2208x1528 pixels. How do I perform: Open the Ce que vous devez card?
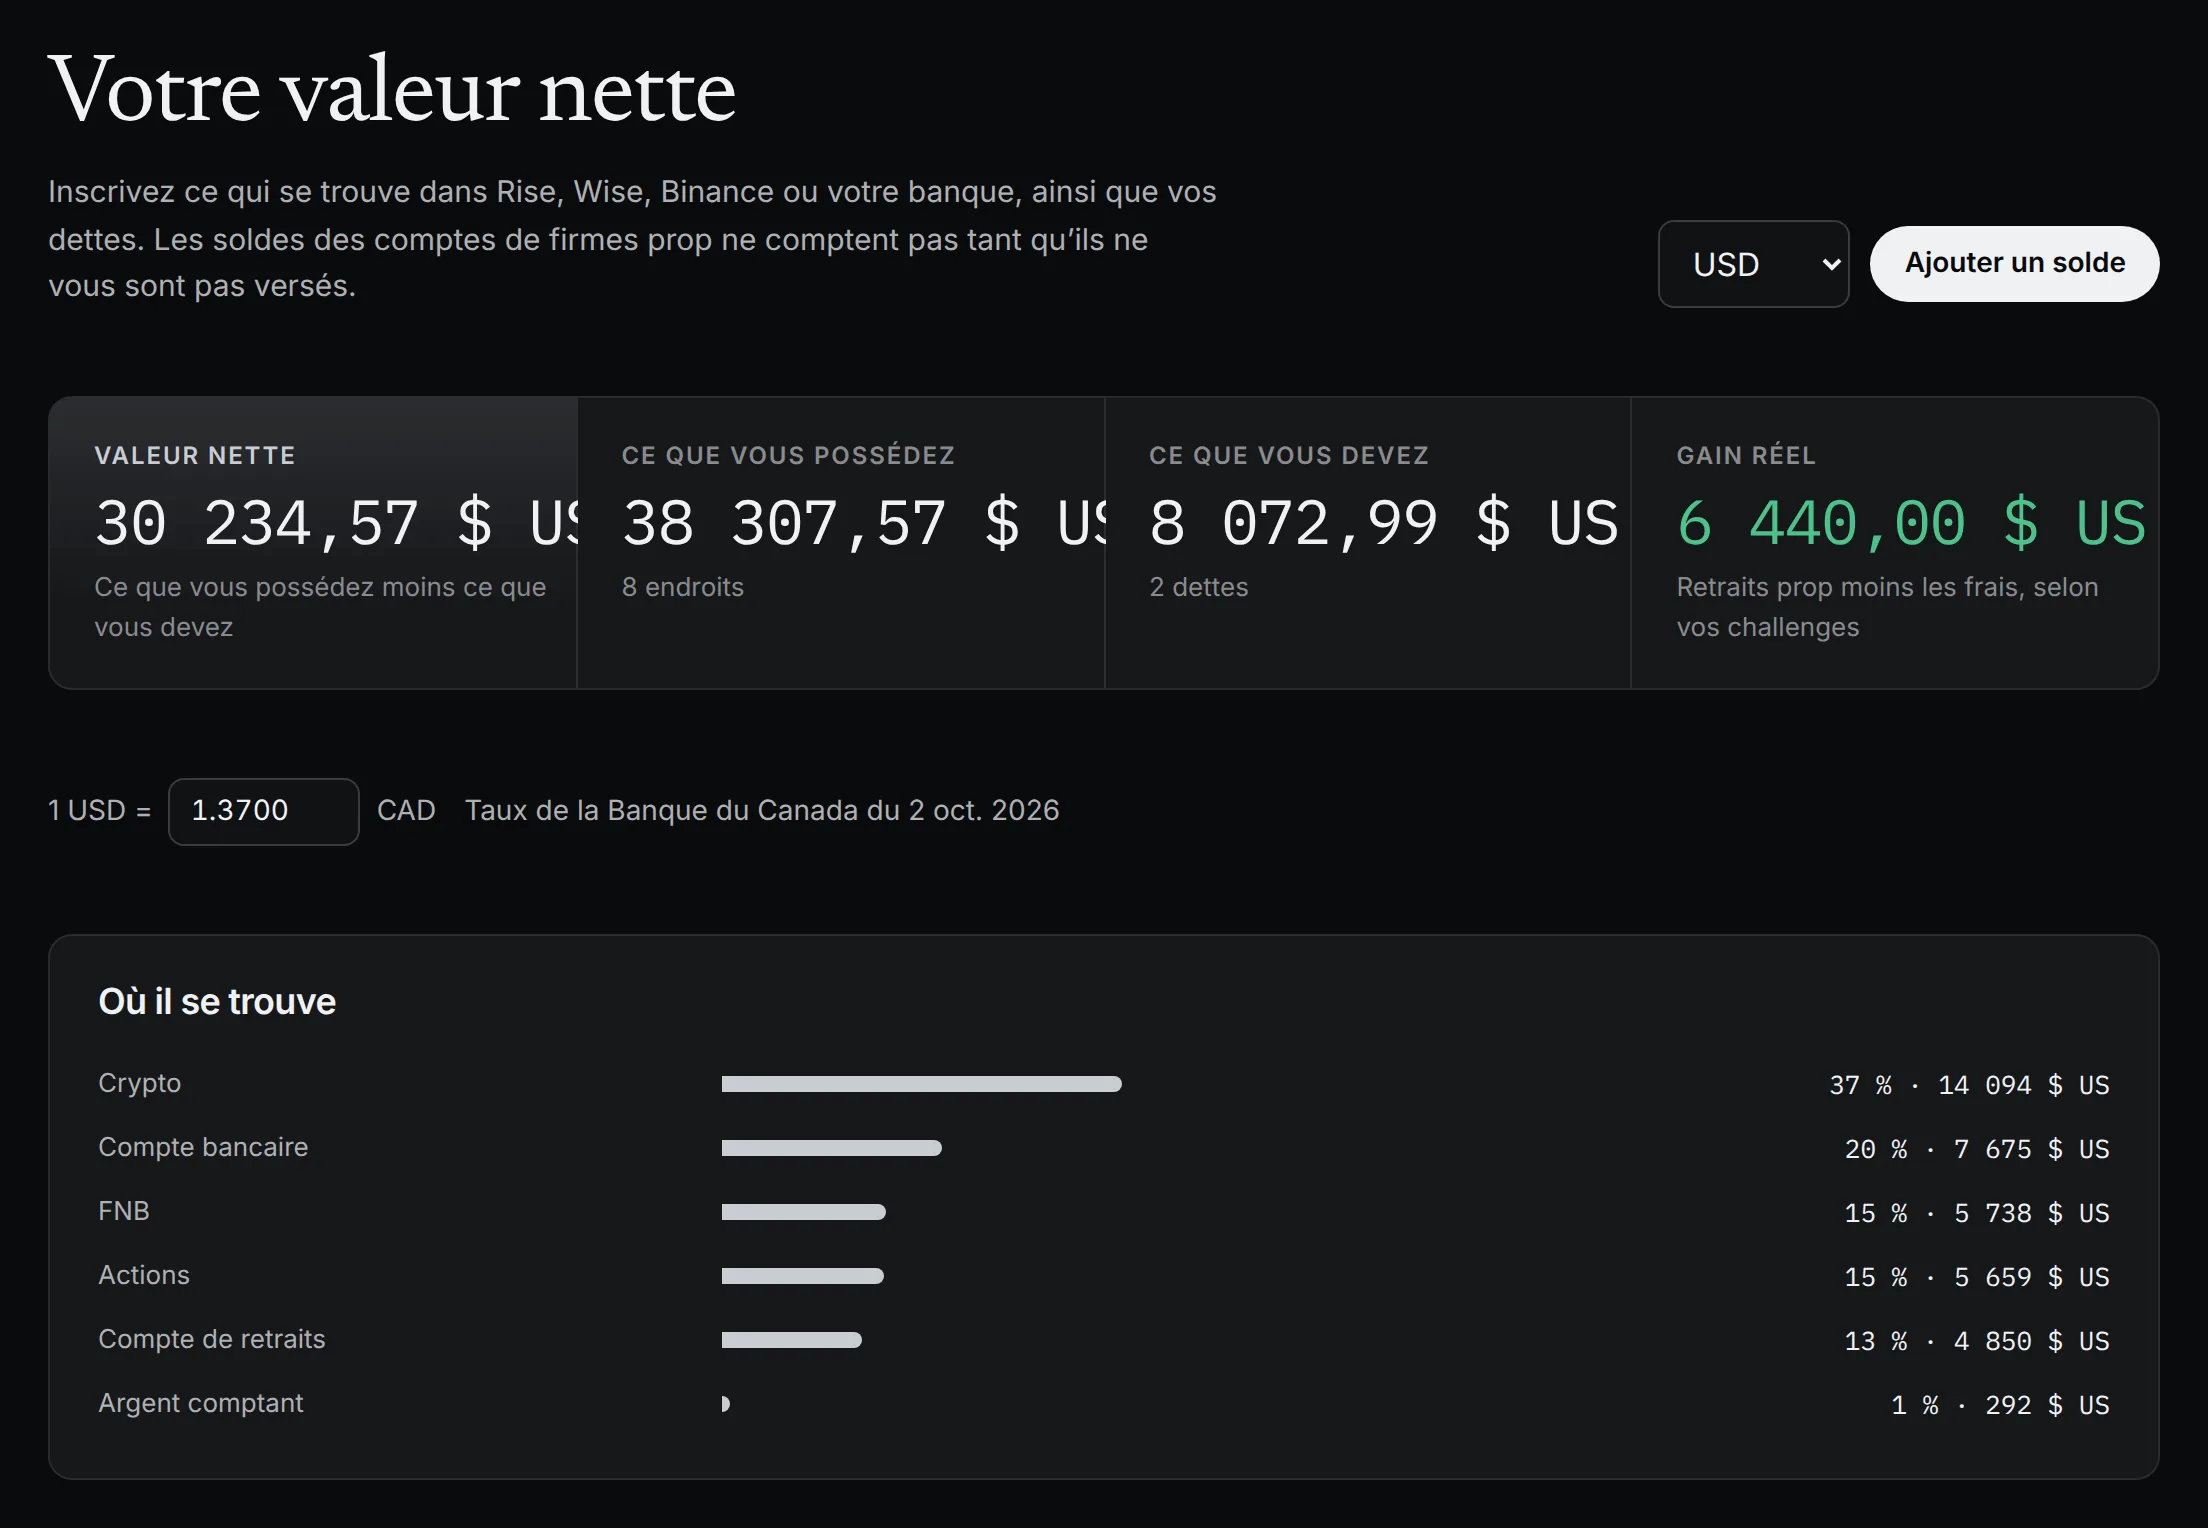[x=1368, y=543]
